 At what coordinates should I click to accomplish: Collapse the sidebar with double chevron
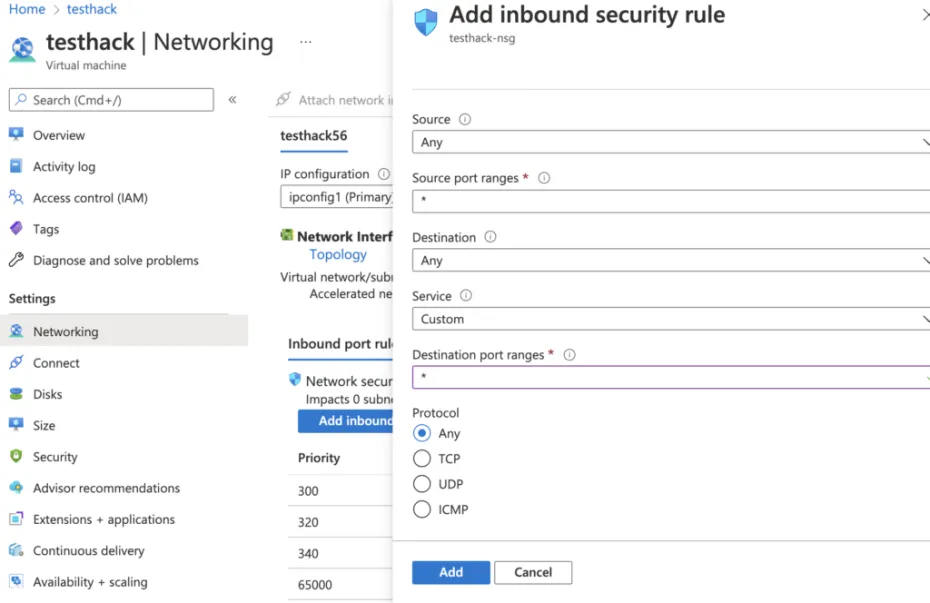coord(232,100)
